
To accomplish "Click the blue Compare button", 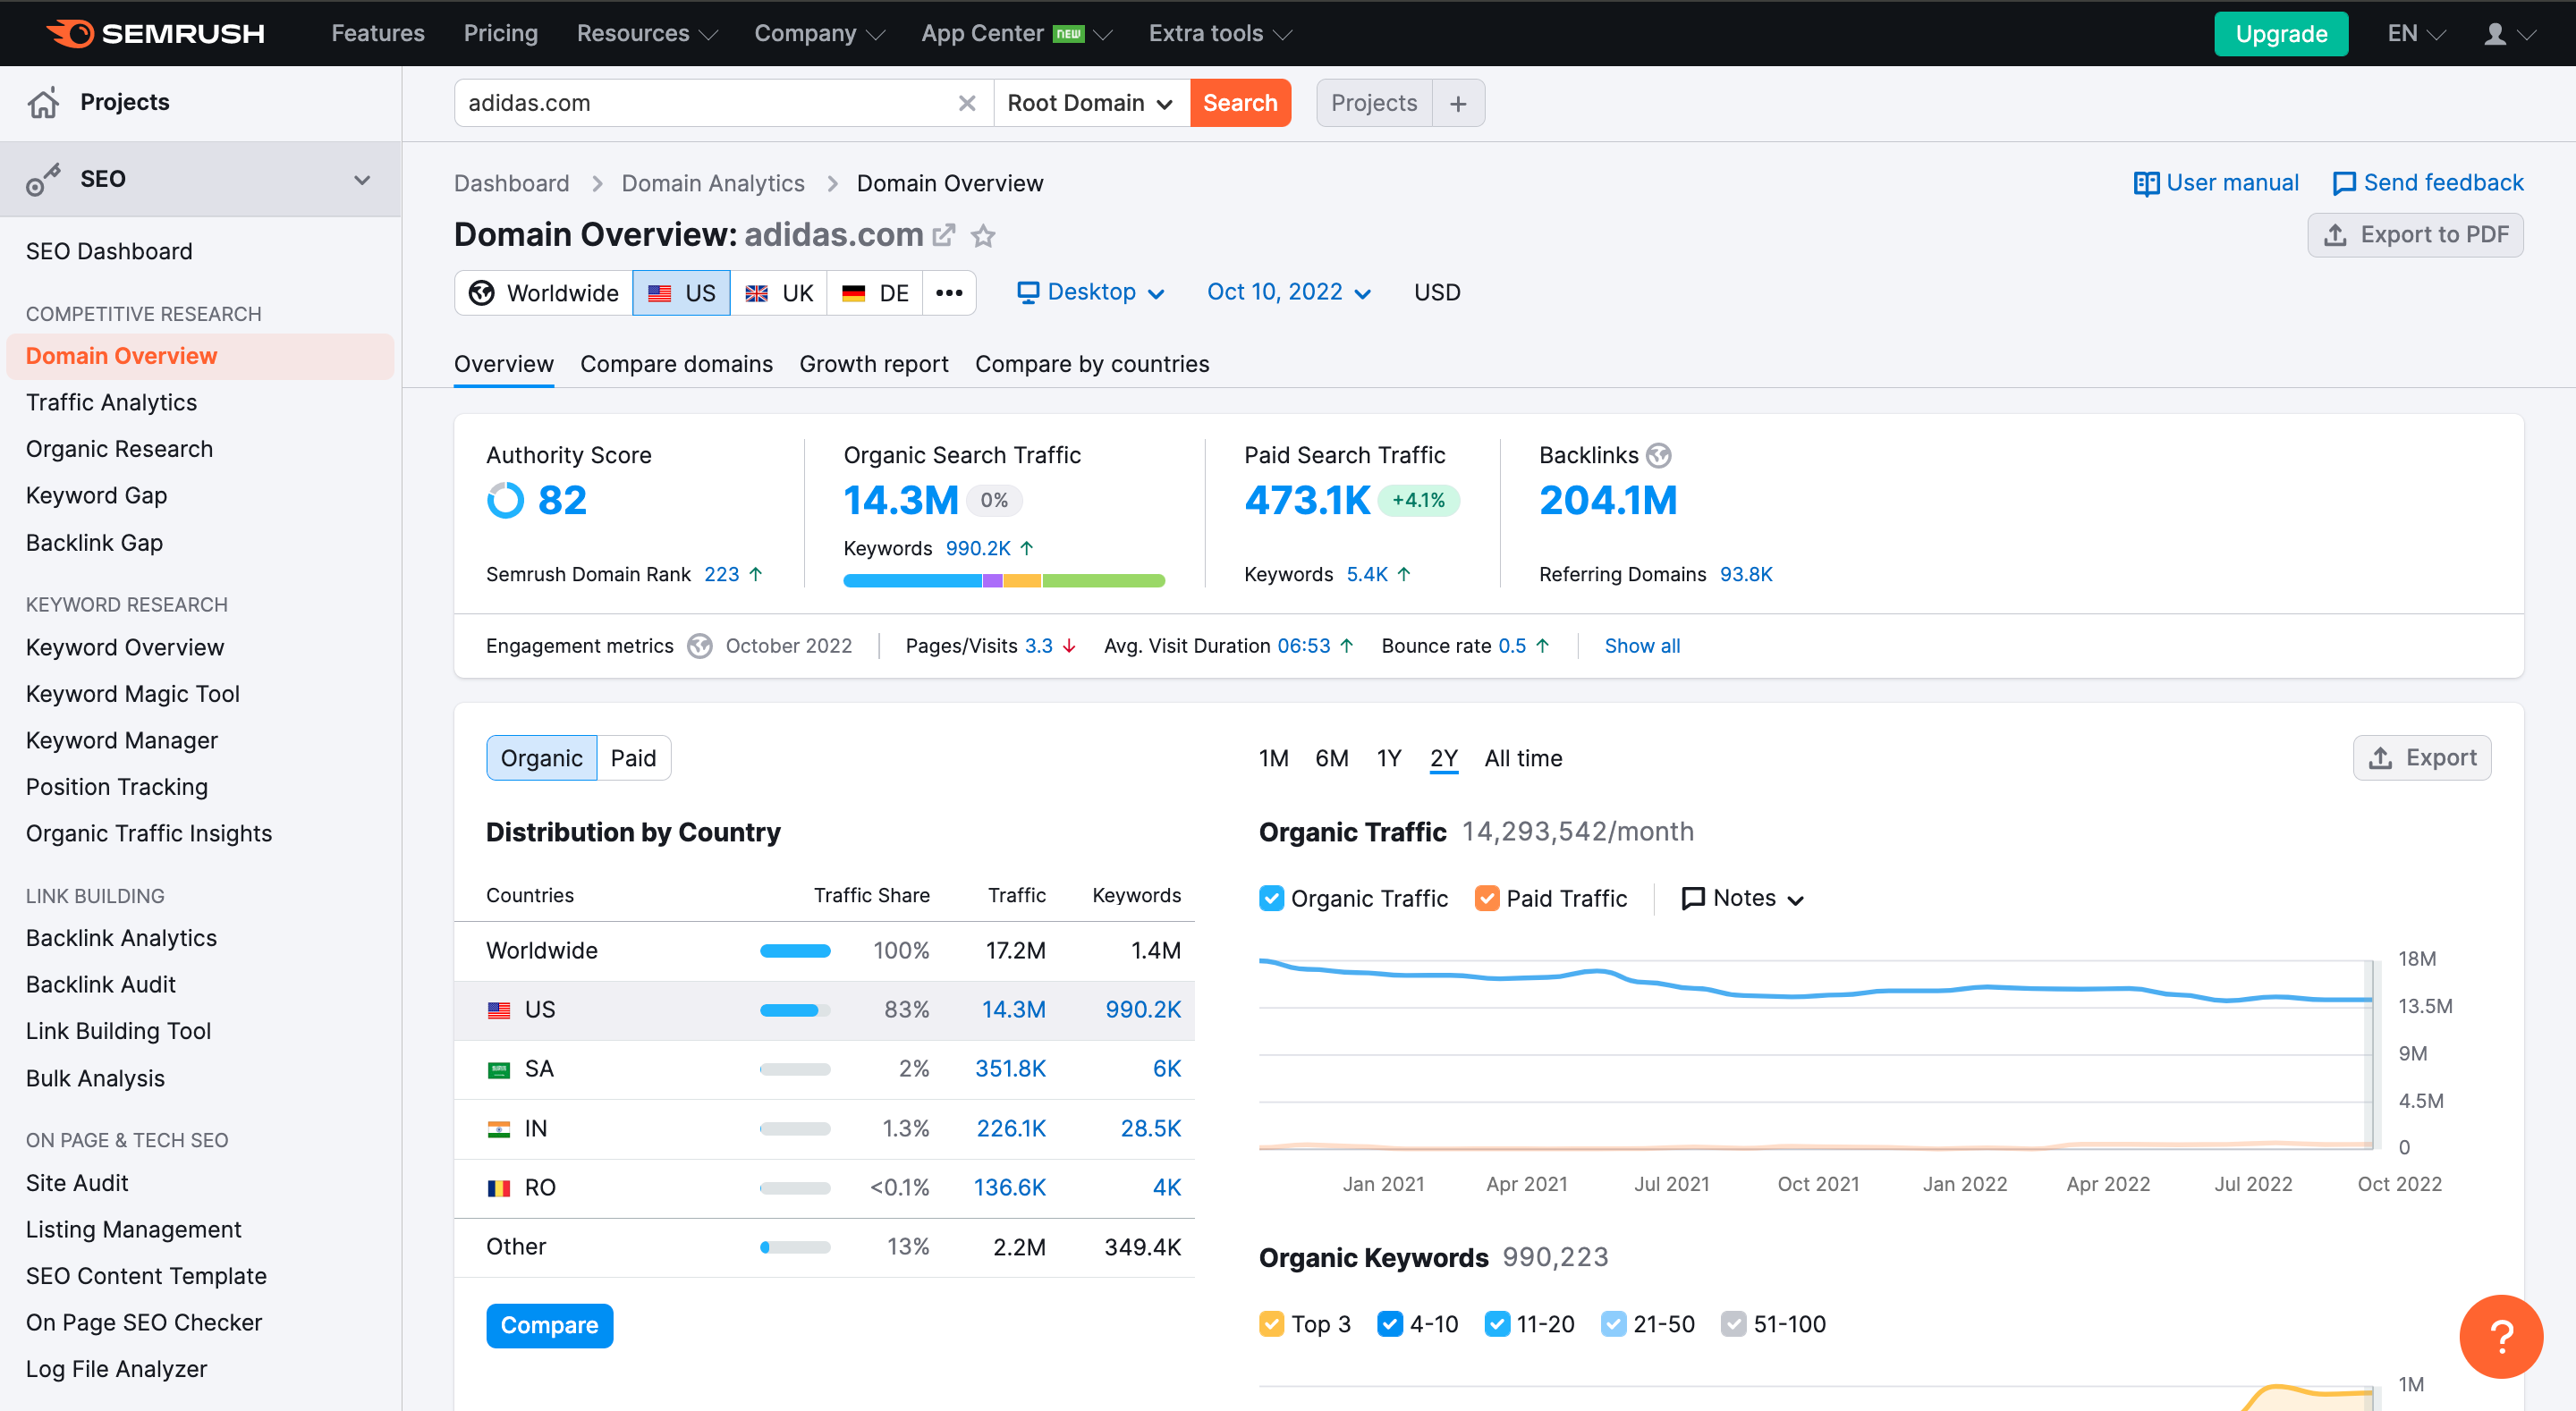I will pyautogui.click(x=549, y=1325).
